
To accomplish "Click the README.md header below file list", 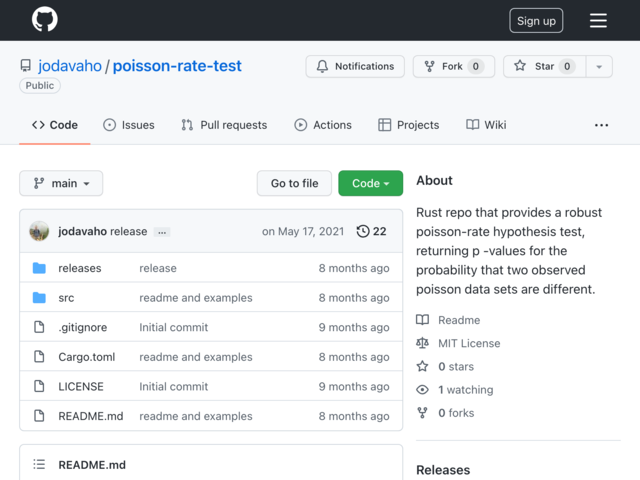I will click(x=92, y=465).
